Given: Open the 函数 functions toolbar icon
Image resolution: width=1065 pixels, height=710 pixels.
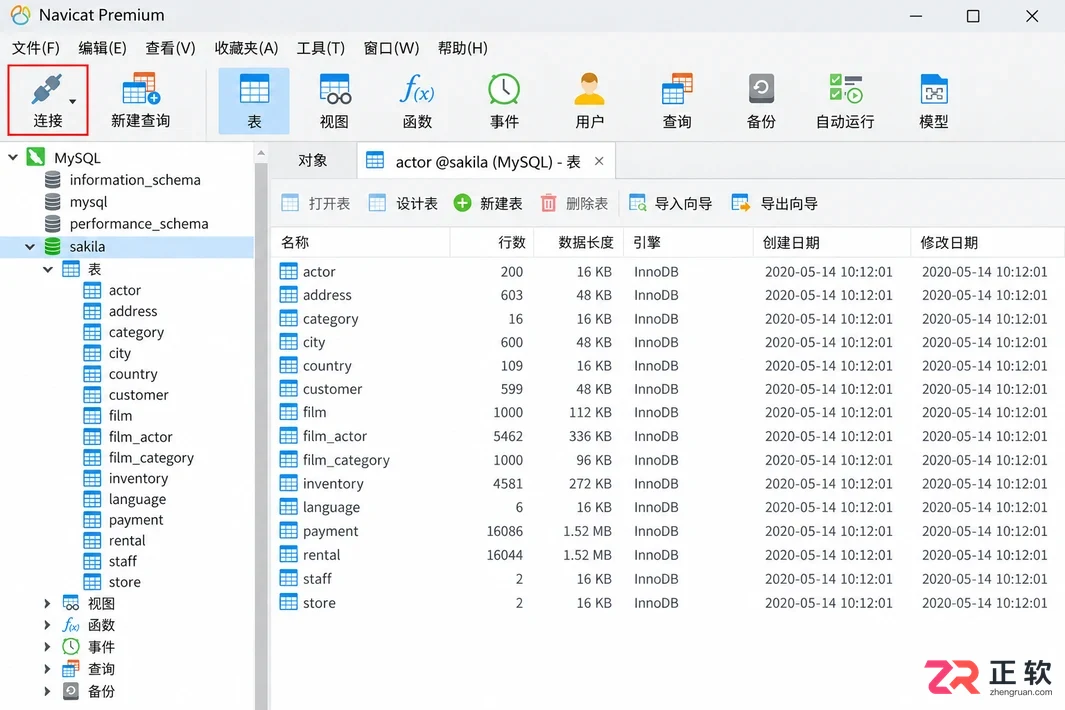Looking at the screenshot, I should pos(417,101).
